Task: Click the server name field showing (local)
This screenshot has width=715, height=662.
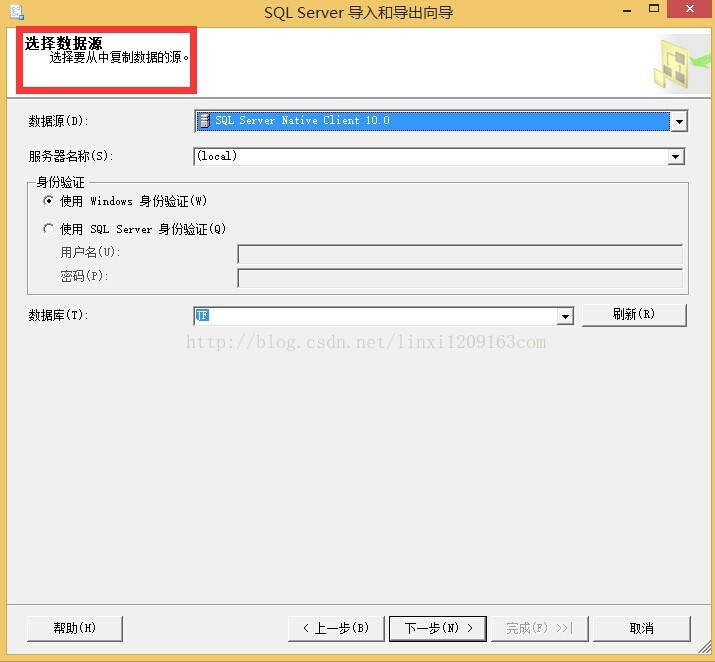Action: pos(439,157)
